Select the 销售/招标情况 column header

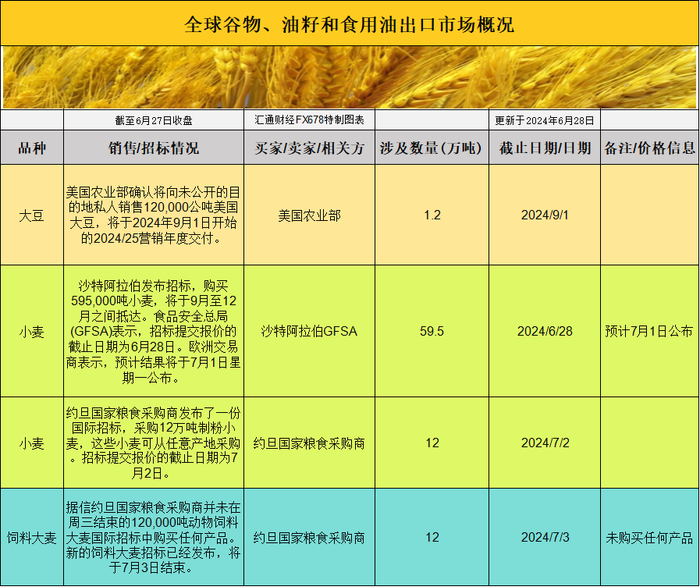154,148
